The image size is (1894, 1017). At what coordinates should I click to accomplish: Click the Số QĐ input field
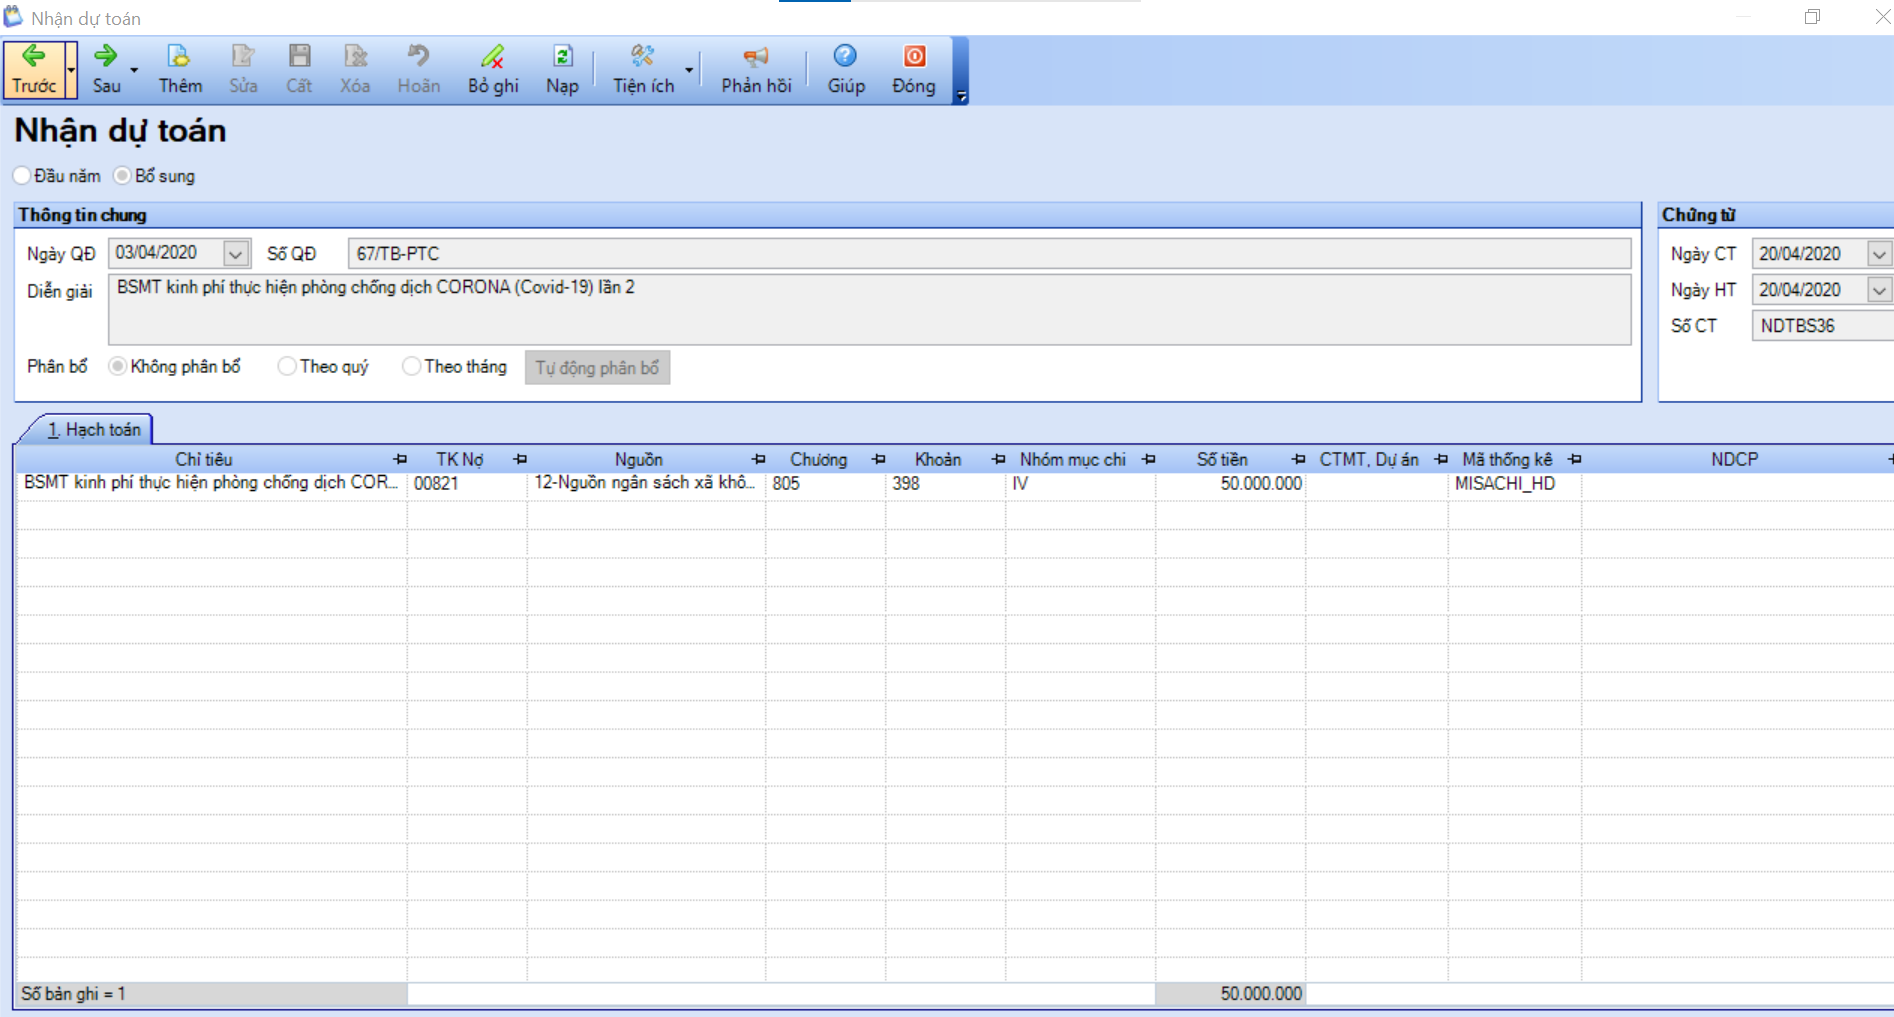pyautogui.click(x=988, y=254)
